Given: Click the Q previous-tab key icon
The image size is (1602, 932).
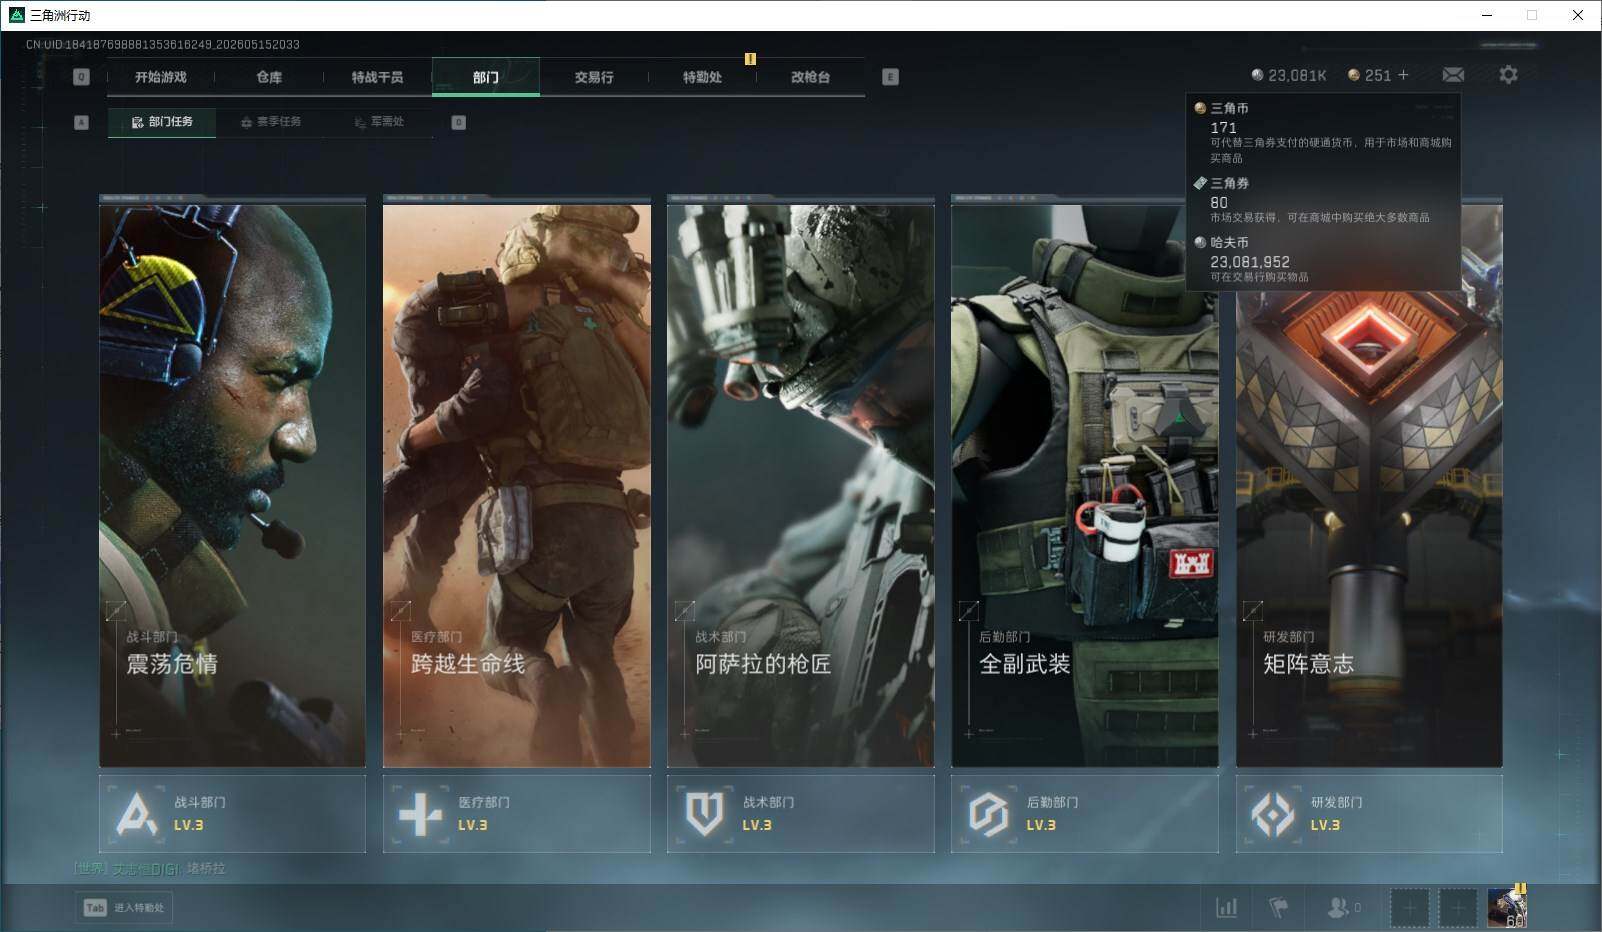Looking at the screenshot, I should click(82, 77).
